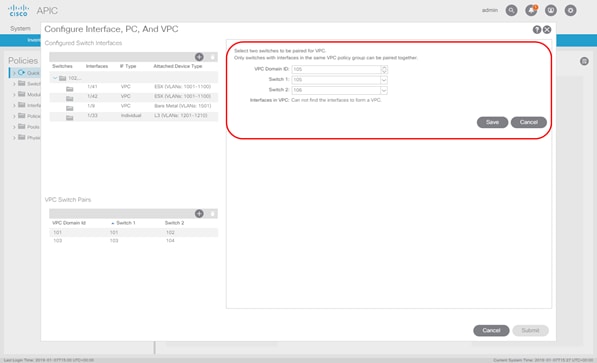Image resolution: width=597 pixels, height=363 pixels.
Task: Click the Individual IF type cell
Action: [131, 115]
